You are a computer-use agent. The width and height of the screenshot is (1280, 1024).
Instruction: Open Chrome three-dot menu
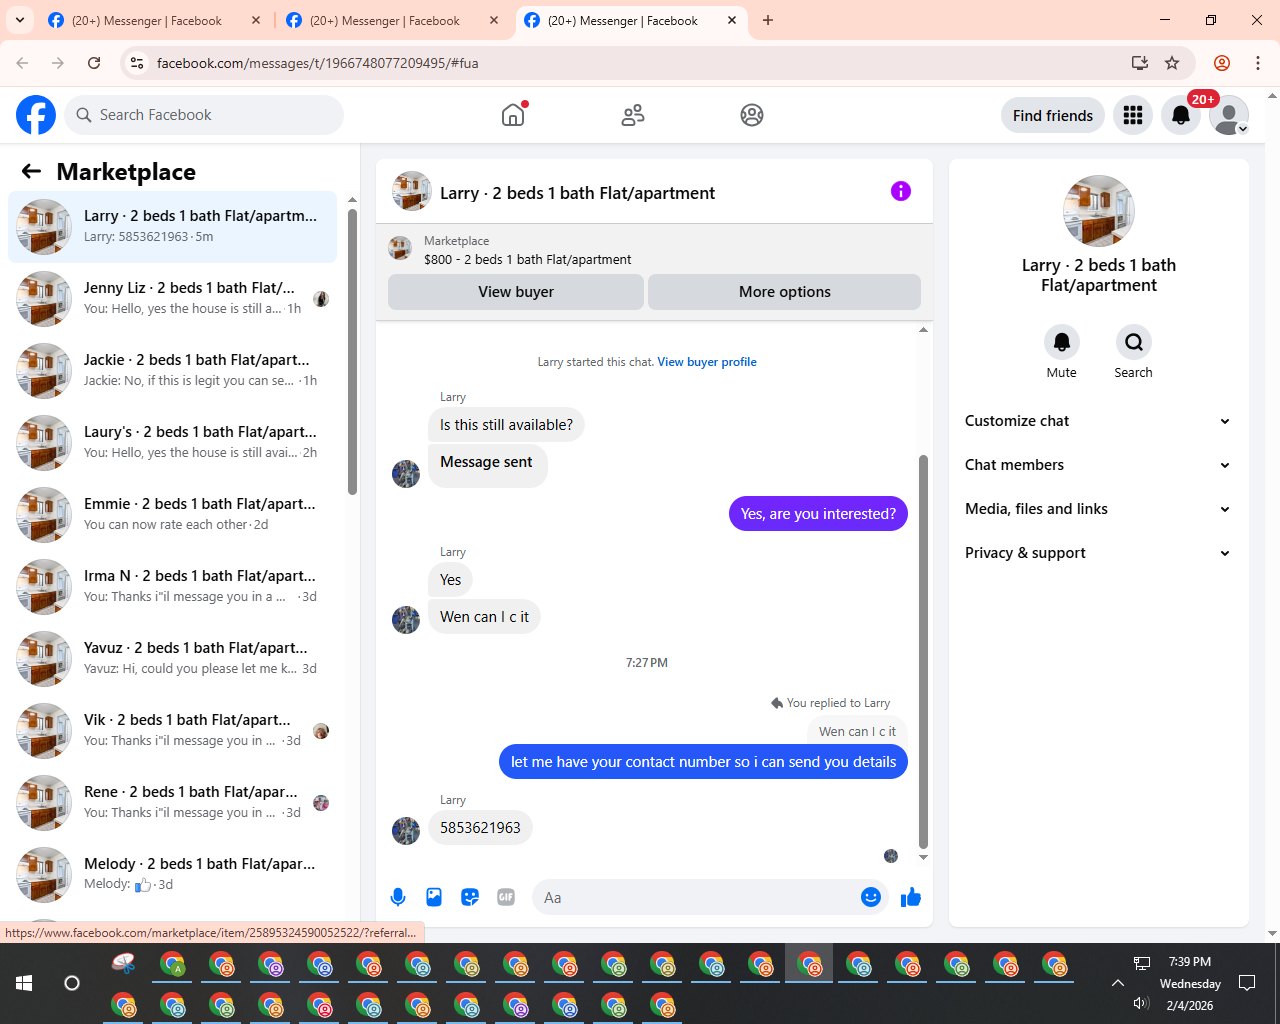pos(1258,63)
